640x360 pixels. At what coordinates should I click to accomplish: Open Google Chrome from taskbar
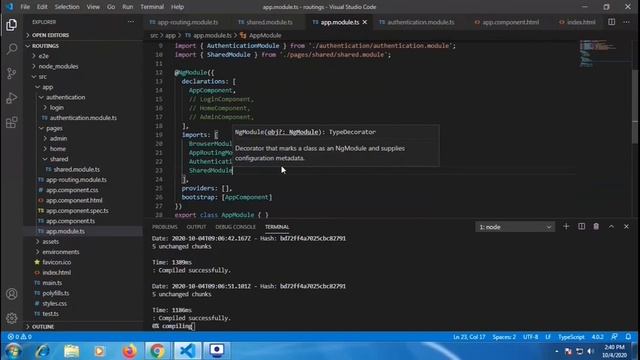point(157,351)
